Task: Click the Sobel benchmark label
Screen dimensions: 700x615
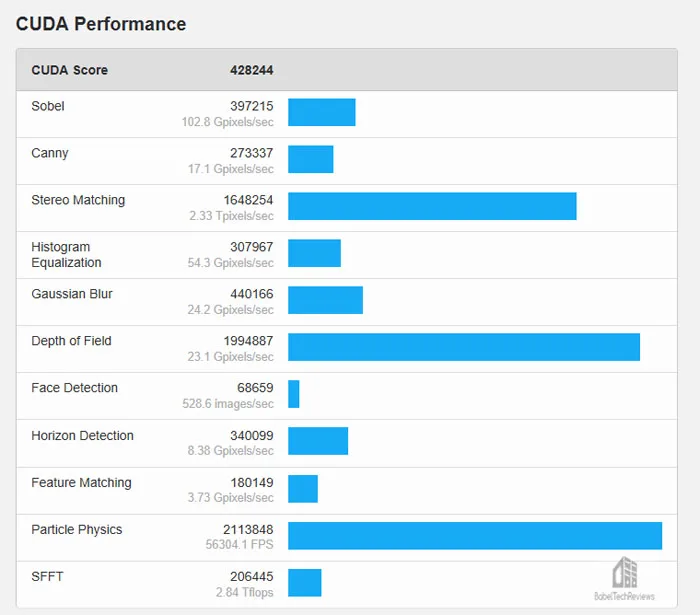Action: (48, 106)
